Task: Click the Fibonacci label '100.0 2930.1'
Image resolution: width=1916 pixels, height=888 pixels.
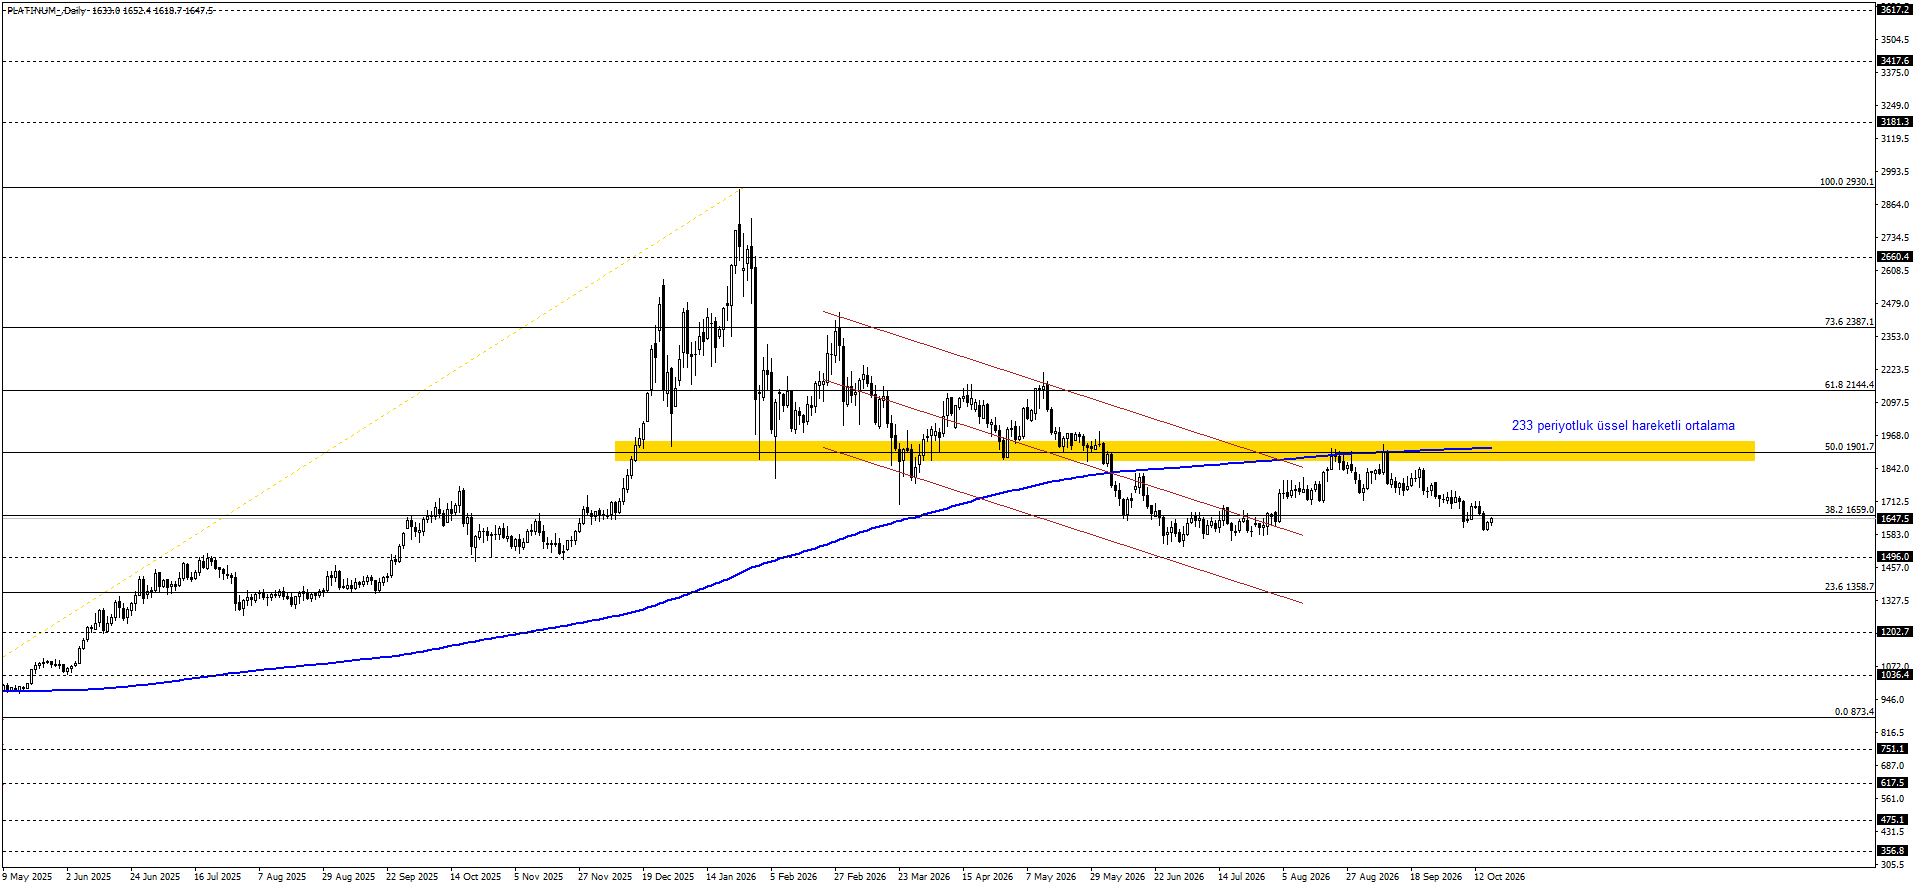Action: (x=1846, y=182)
